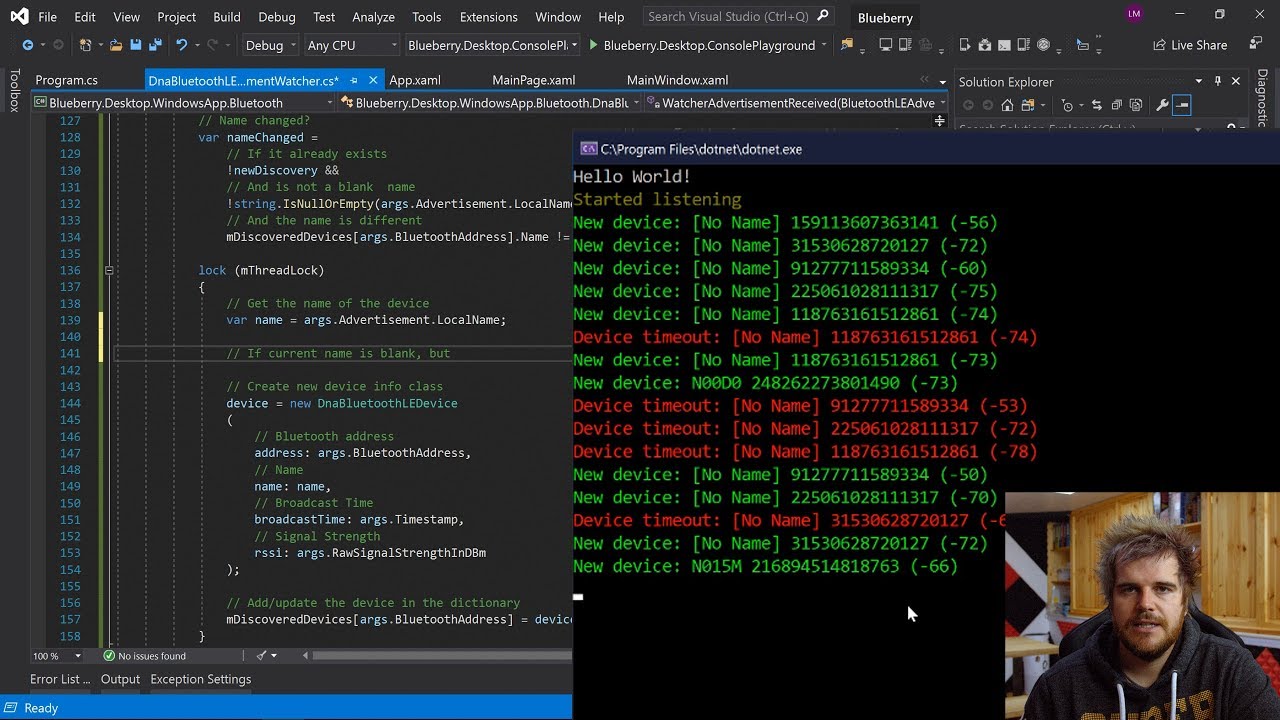Toggle Auto Hide pin on Solution Explorer
This screenshot has height=720, width=1280.
coord(1217,81)
